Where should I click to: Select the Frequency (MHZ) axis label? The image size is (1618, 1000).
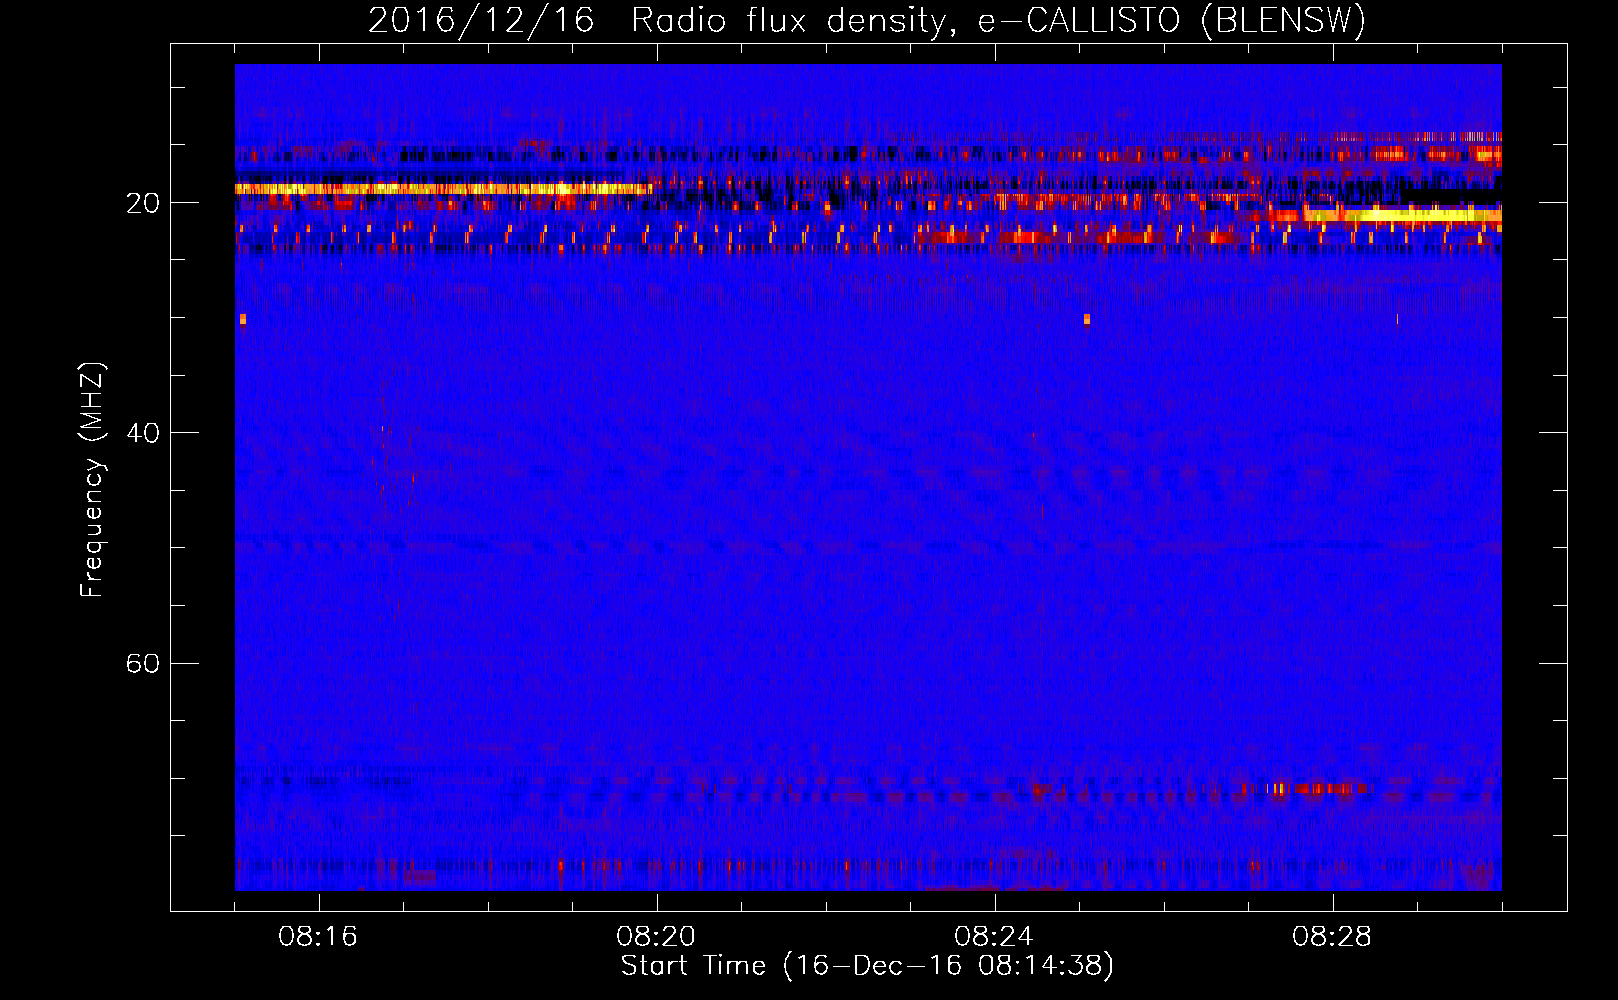[x=92, y=479]
